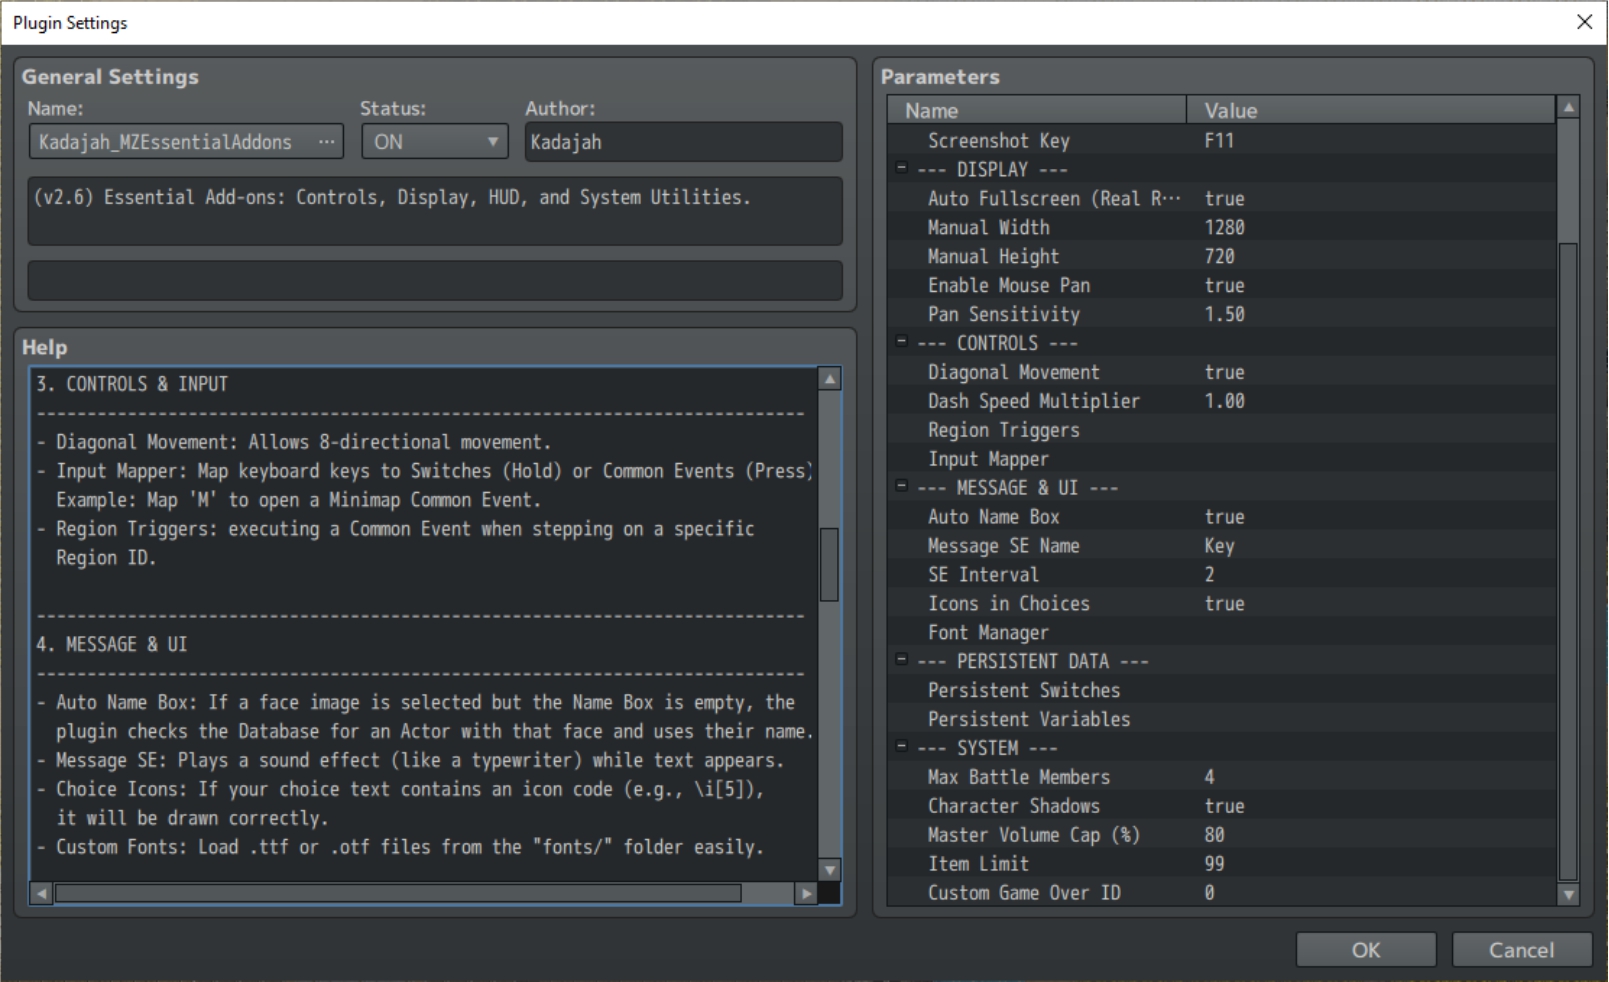Click the Key message SE value
Viewport: 1609px width, 982px height.
point(1219,546)
